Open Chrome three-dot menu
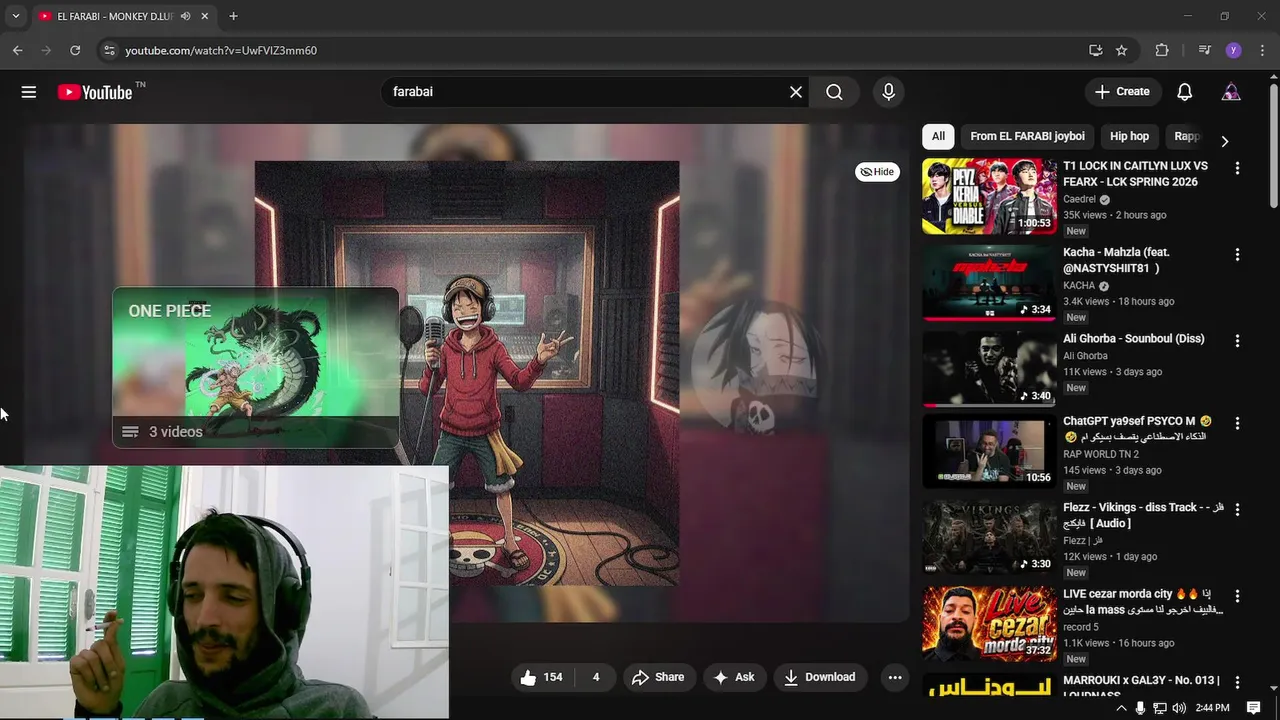1280x720 pixels. tap(1262, 50)
